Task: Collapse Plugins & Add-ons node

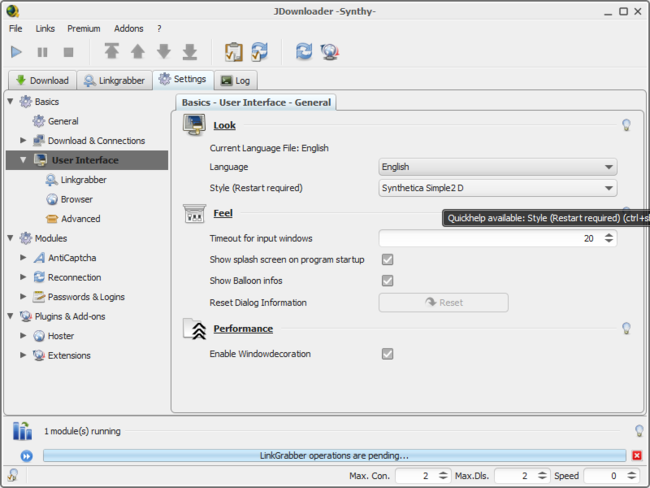Action: click(10, 316)
